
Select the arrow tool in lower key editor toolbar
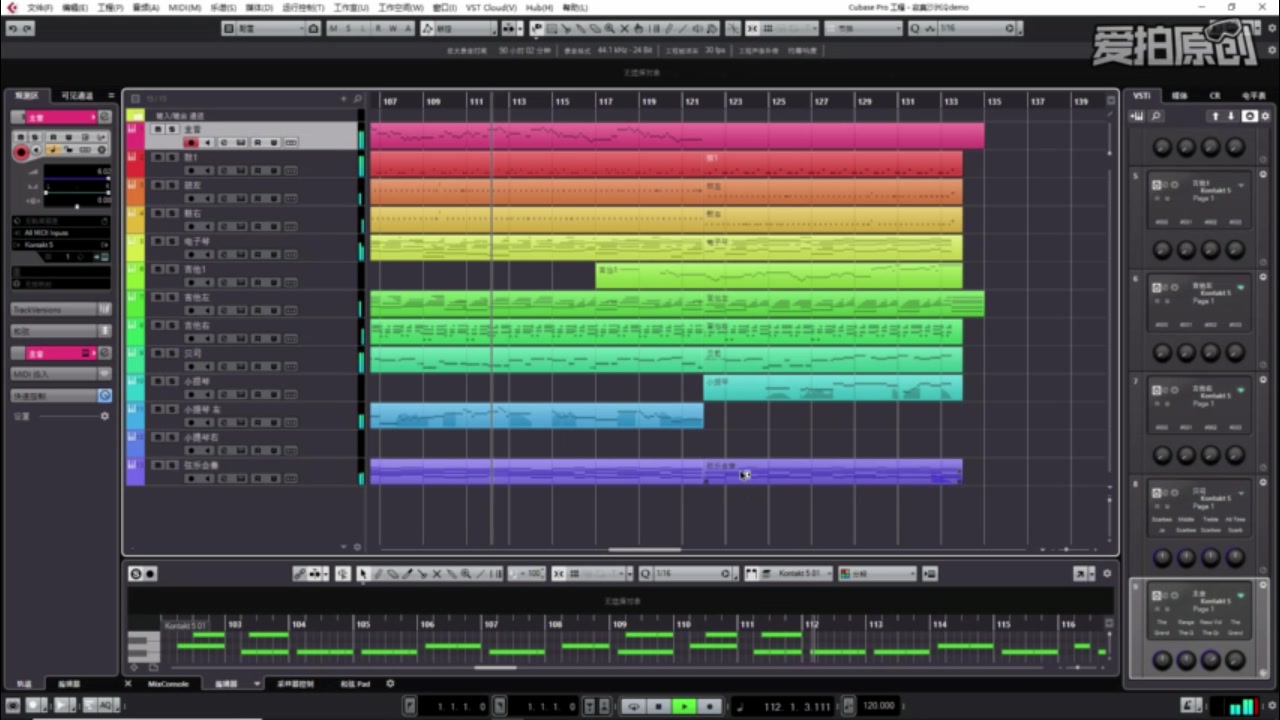pyautogui.click(x=363, y=574)
